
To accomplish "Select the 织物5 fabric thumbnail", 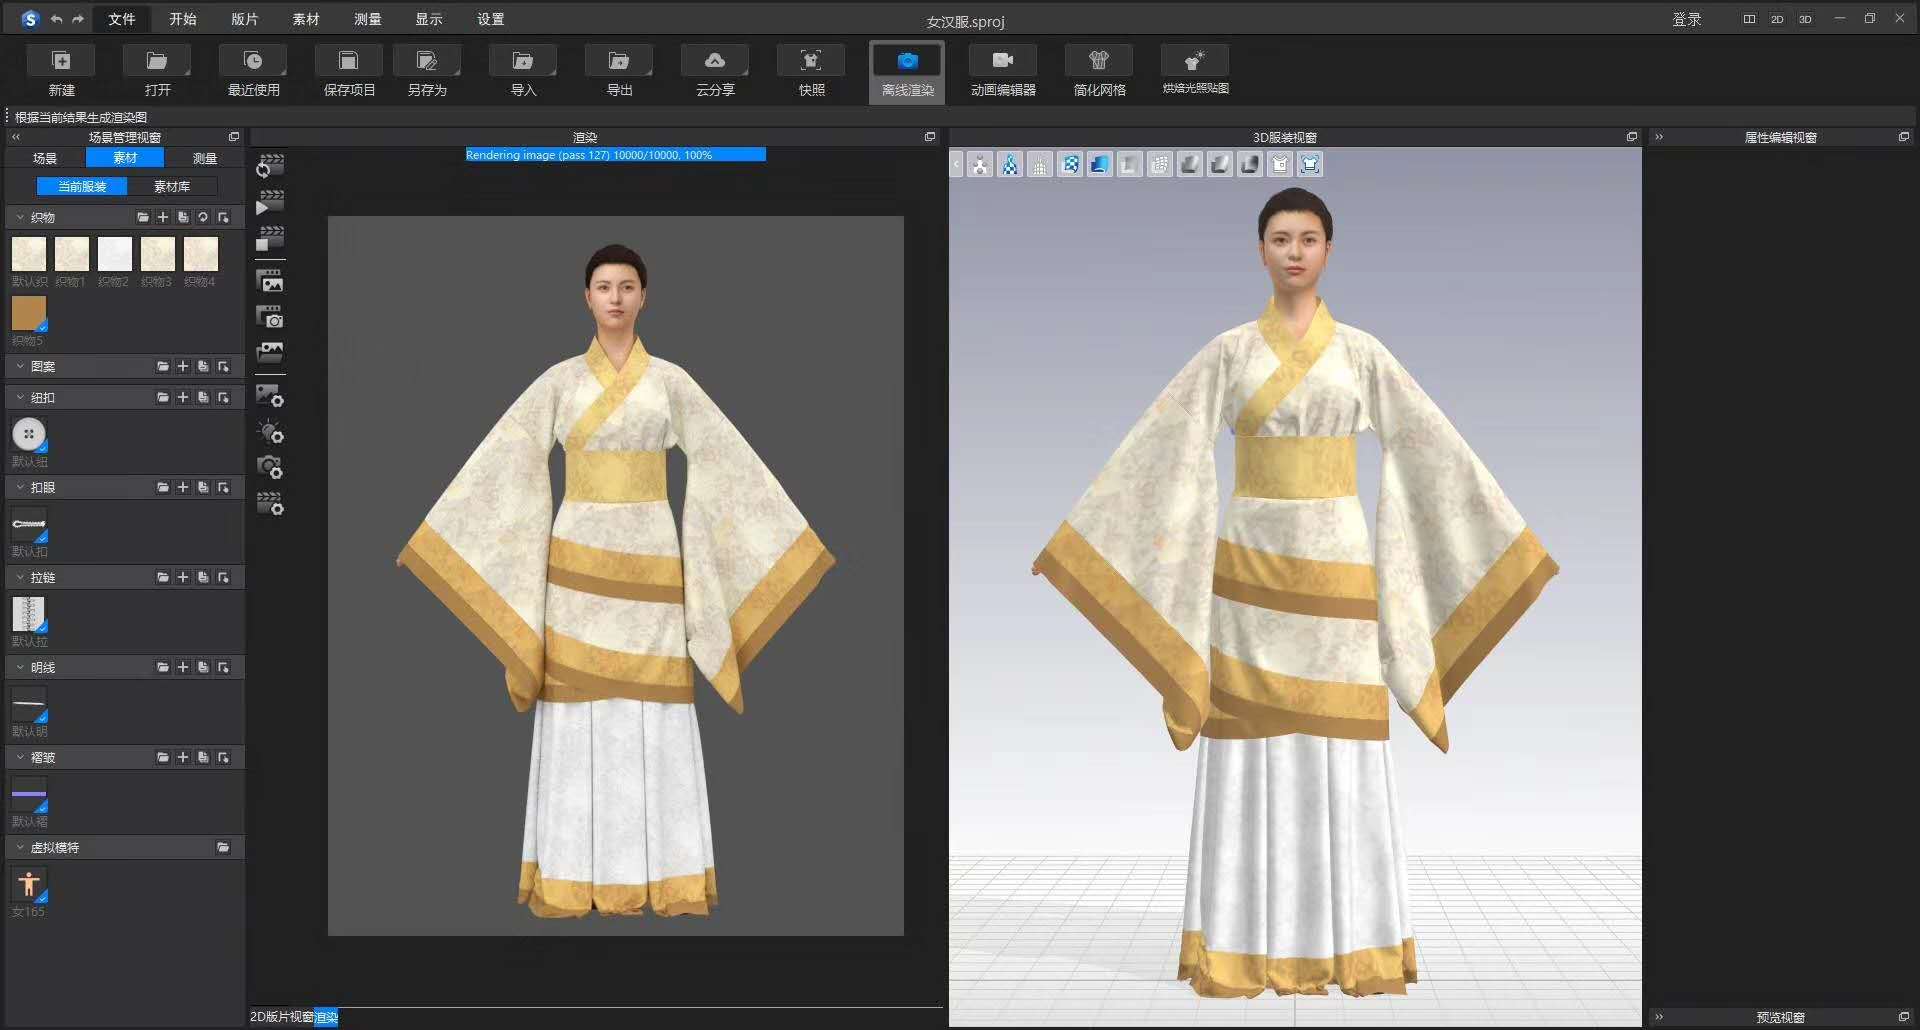I will (29, 315).
